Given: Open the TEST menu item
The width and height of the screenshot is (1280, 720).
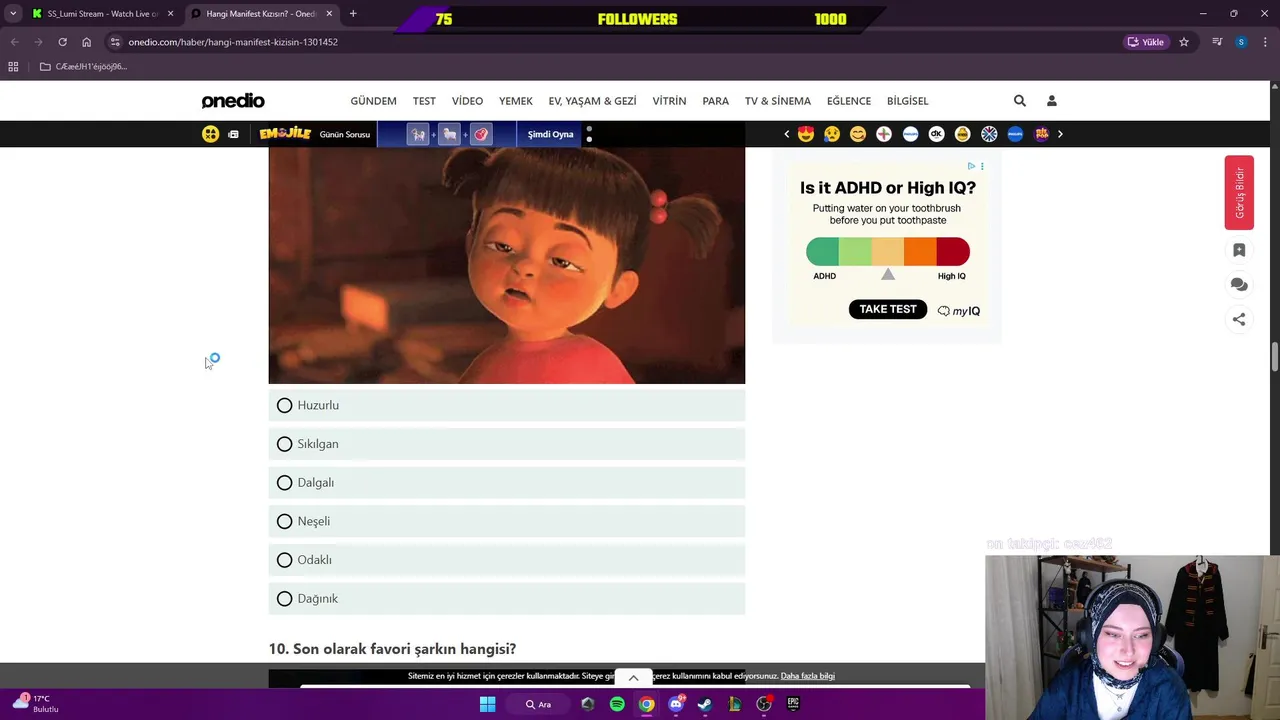Looking at the screenshot, I should (424, 101).
